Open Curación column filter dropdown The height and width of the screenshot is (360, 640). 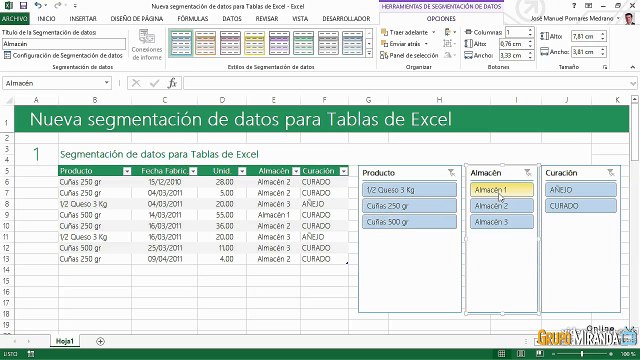point(344,171)
